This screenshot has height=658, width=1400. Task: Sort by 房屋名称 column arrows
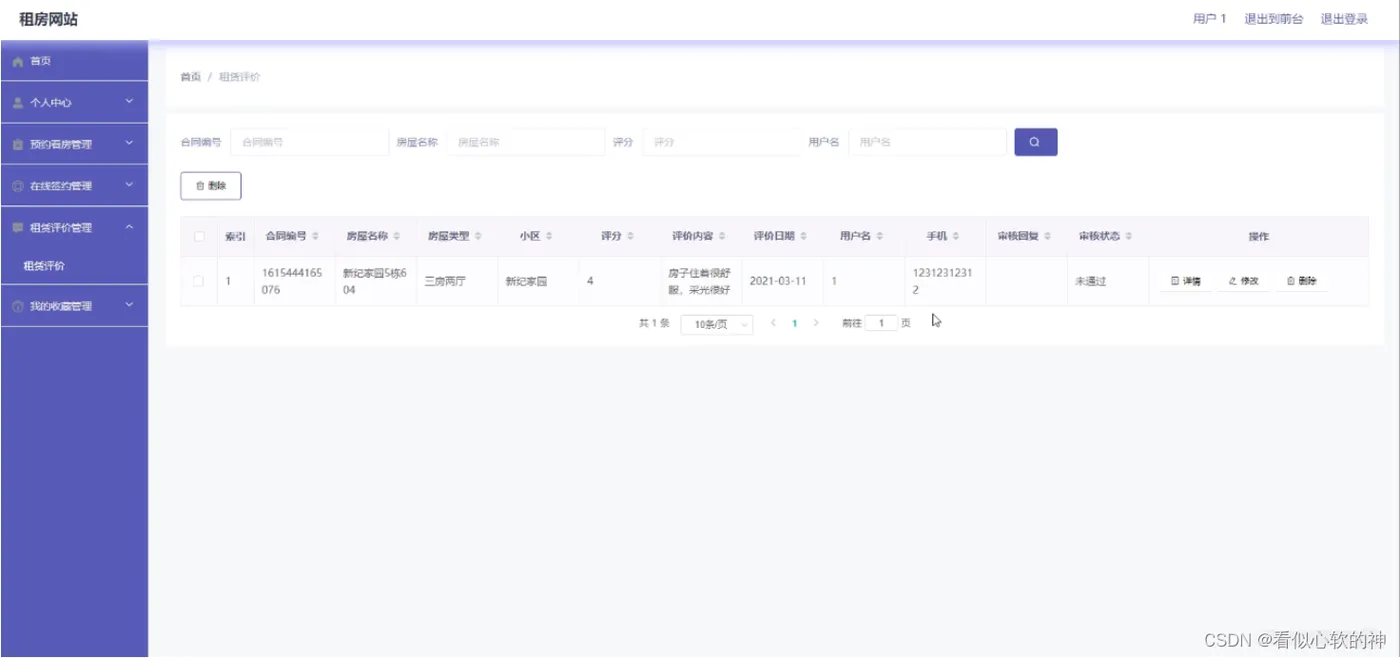pyautogui.click(x=397, y=237)
